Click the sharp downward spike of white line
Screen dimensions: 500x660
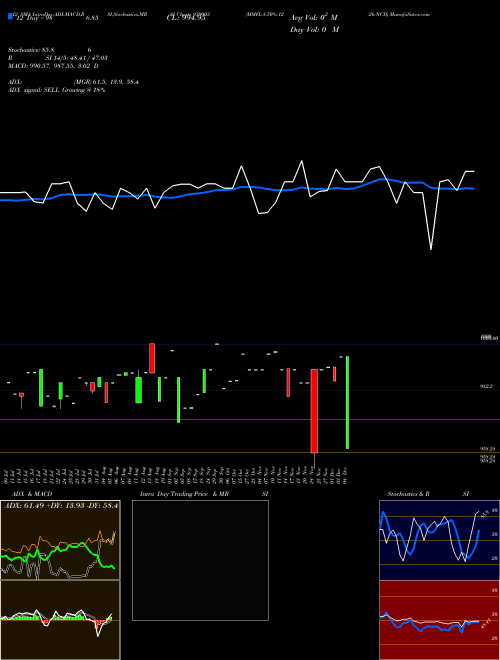tap(431, 248)
